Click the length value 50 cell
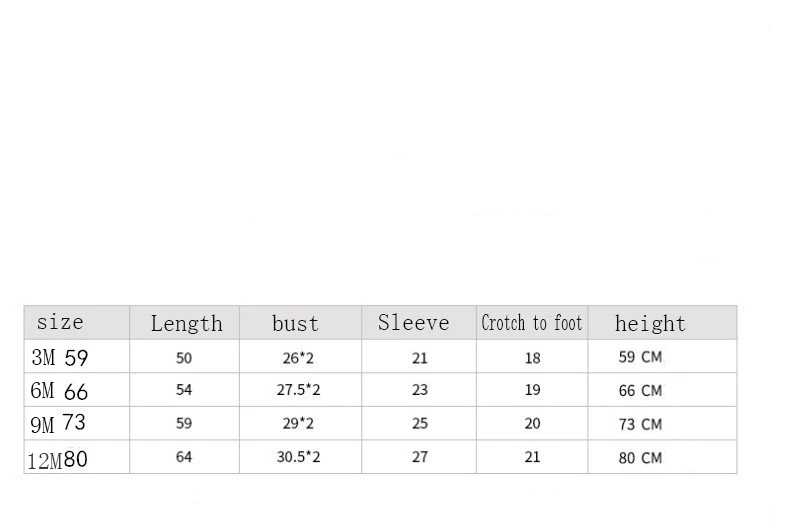800x521 pixels. tap(184, 358)
